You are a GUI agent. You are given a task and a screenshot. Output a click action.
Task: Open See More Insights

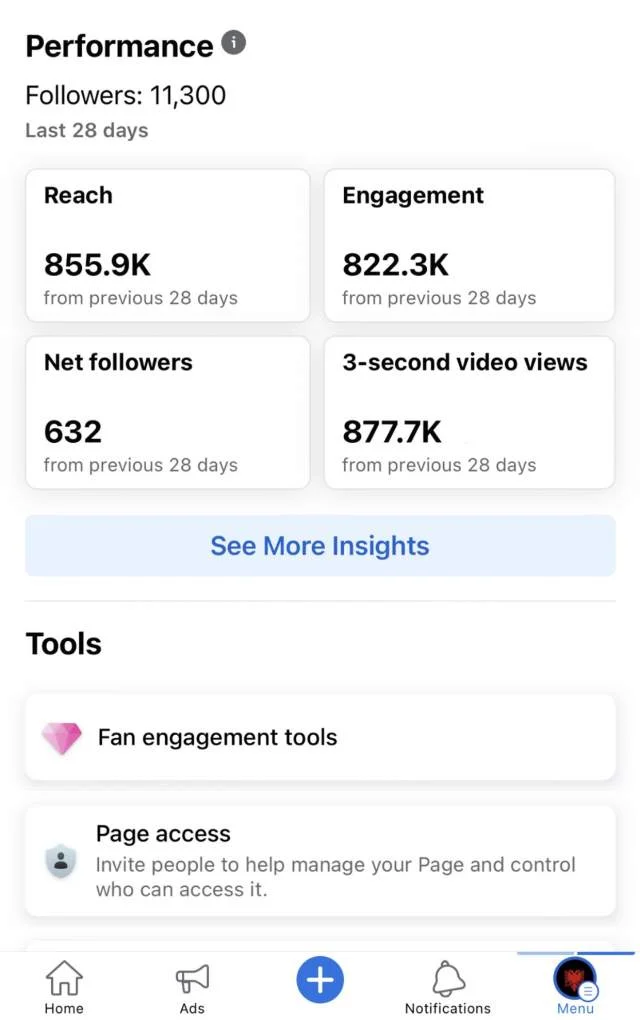tap(320, 545)
